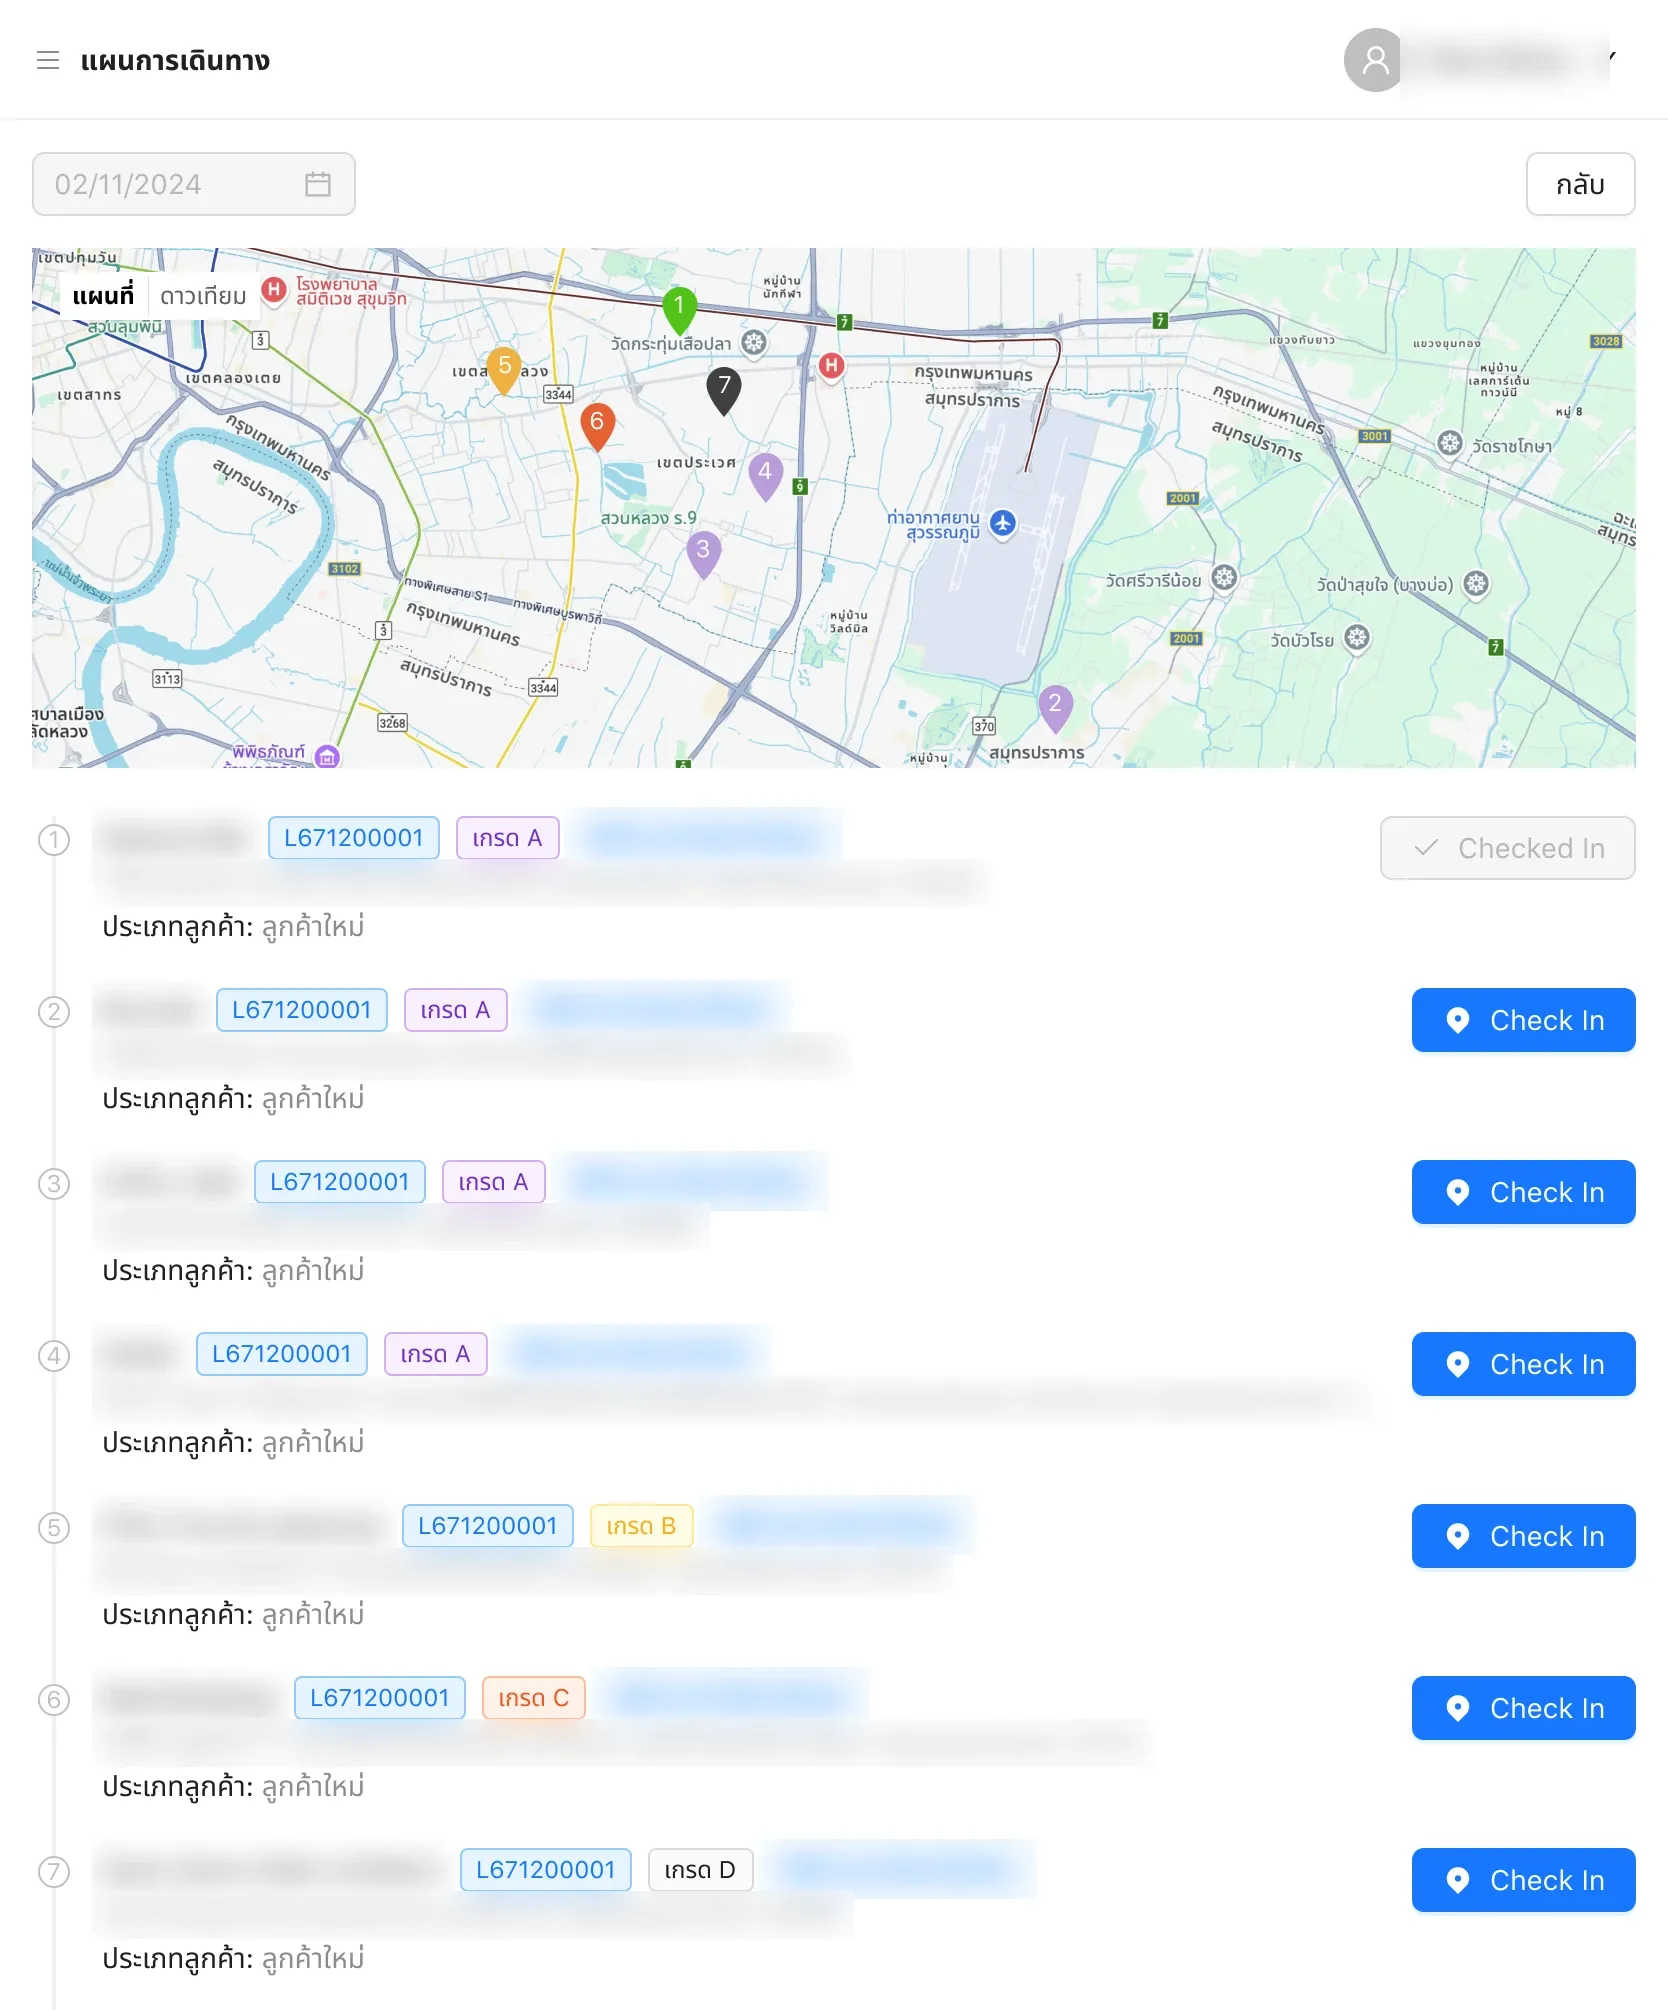Viewport: 1668px width, 2010px height.
Task: Click the temple icon for วัดศรีวารีน้อย
Action: tap(1224, 578)
